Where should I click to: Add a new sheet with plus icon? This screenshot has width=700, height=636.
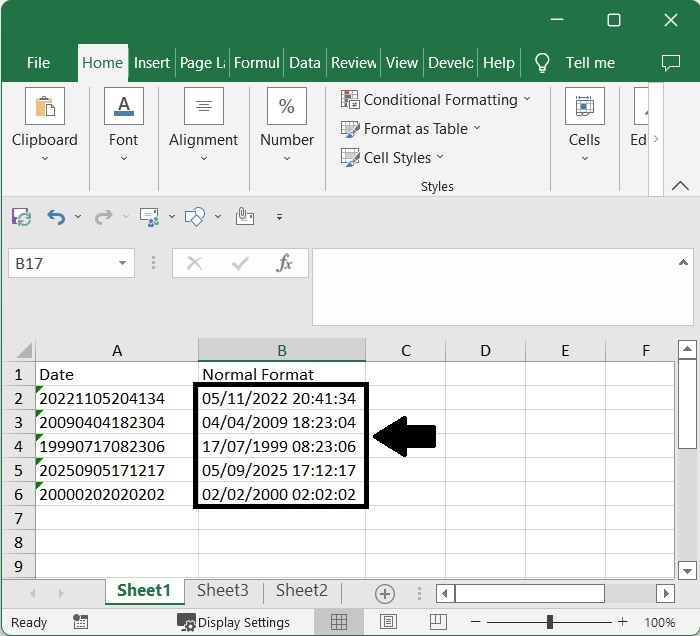pyautogui.click(x=384, y=593)
